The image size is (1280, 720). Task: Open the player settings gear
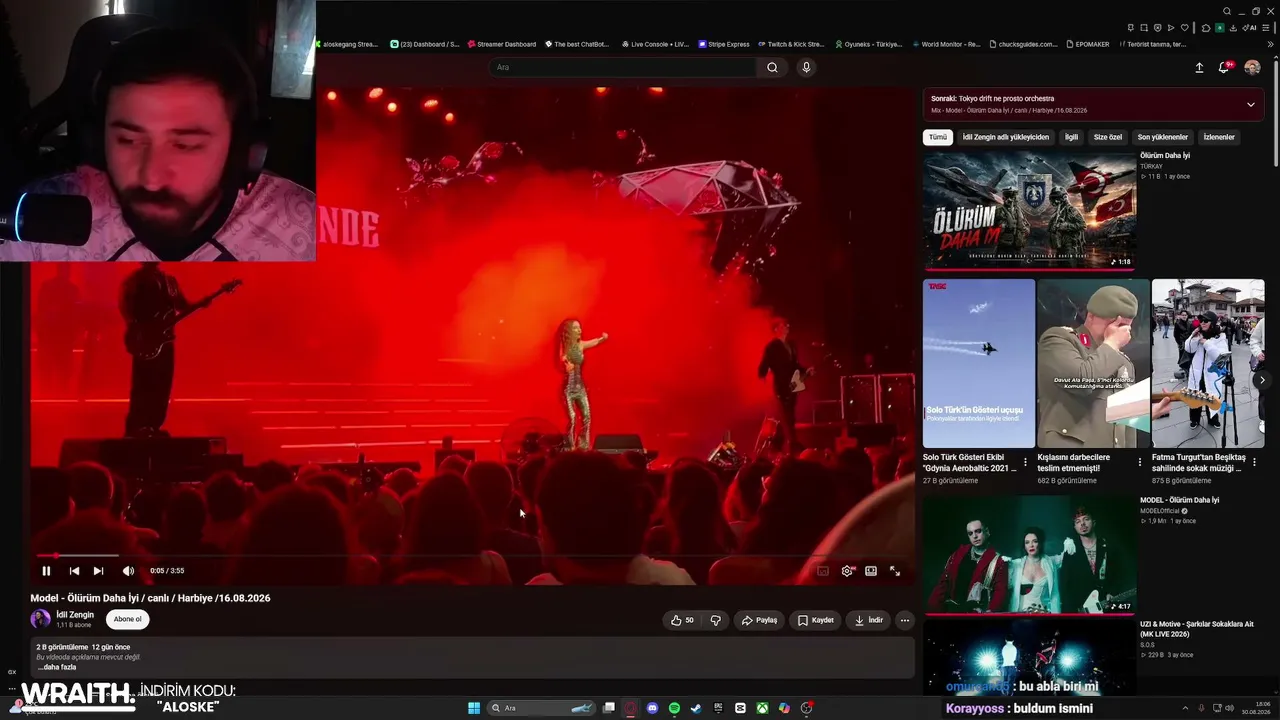(847, 571)
